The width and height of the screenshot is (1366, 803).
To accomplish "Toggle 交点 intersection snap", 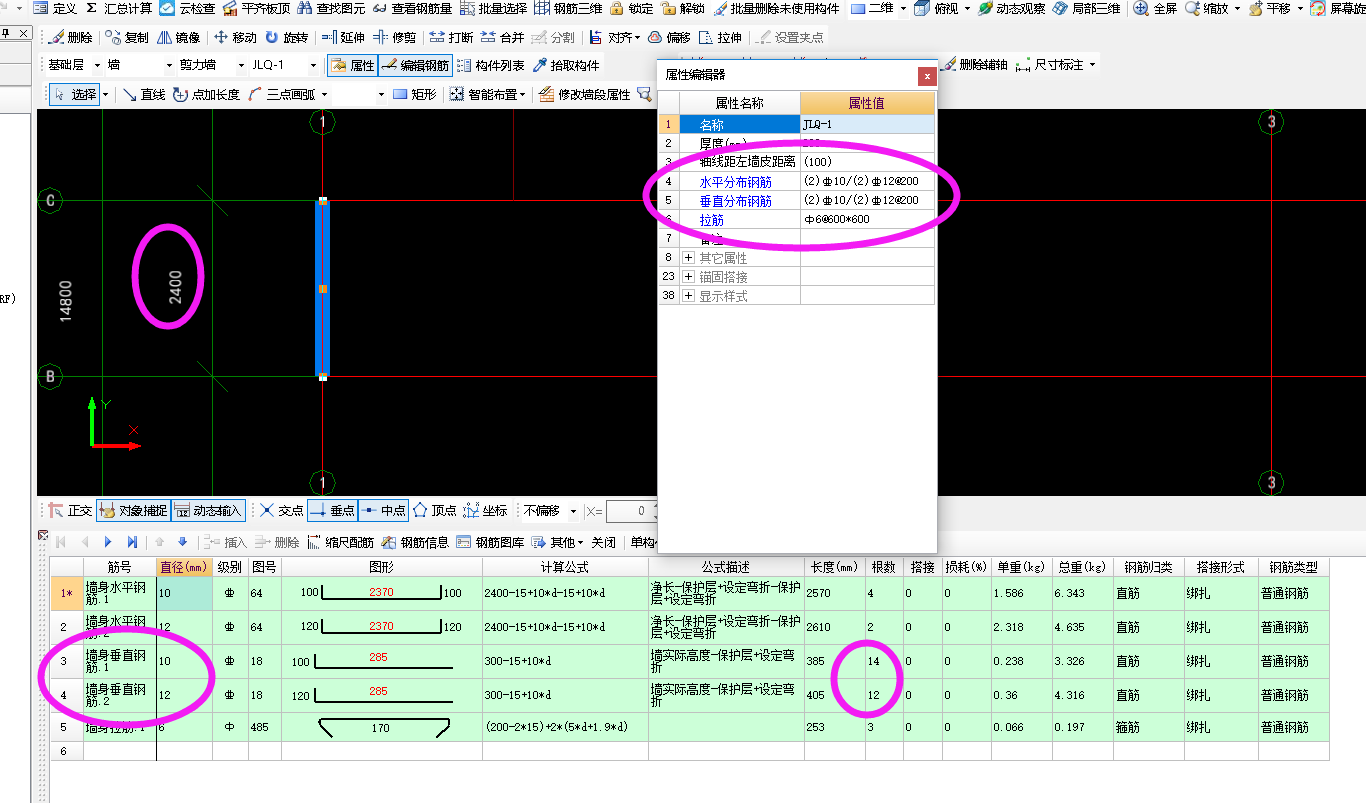I will [281, 511].
